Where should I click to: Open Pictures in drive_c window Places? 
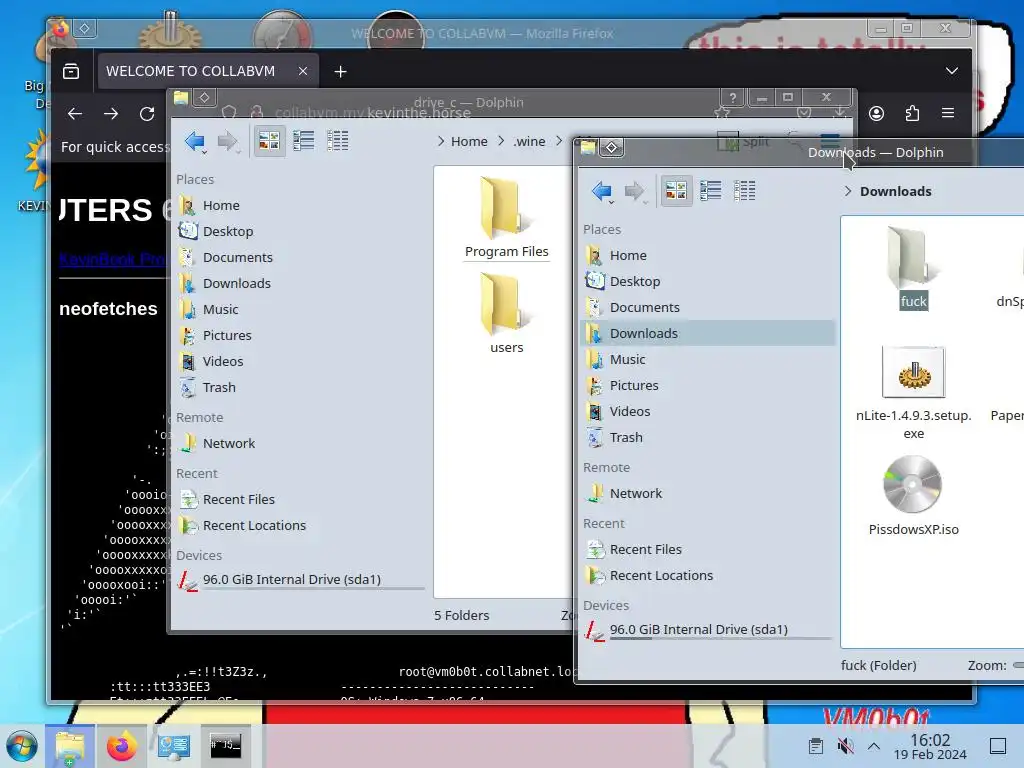pos(300,336)
